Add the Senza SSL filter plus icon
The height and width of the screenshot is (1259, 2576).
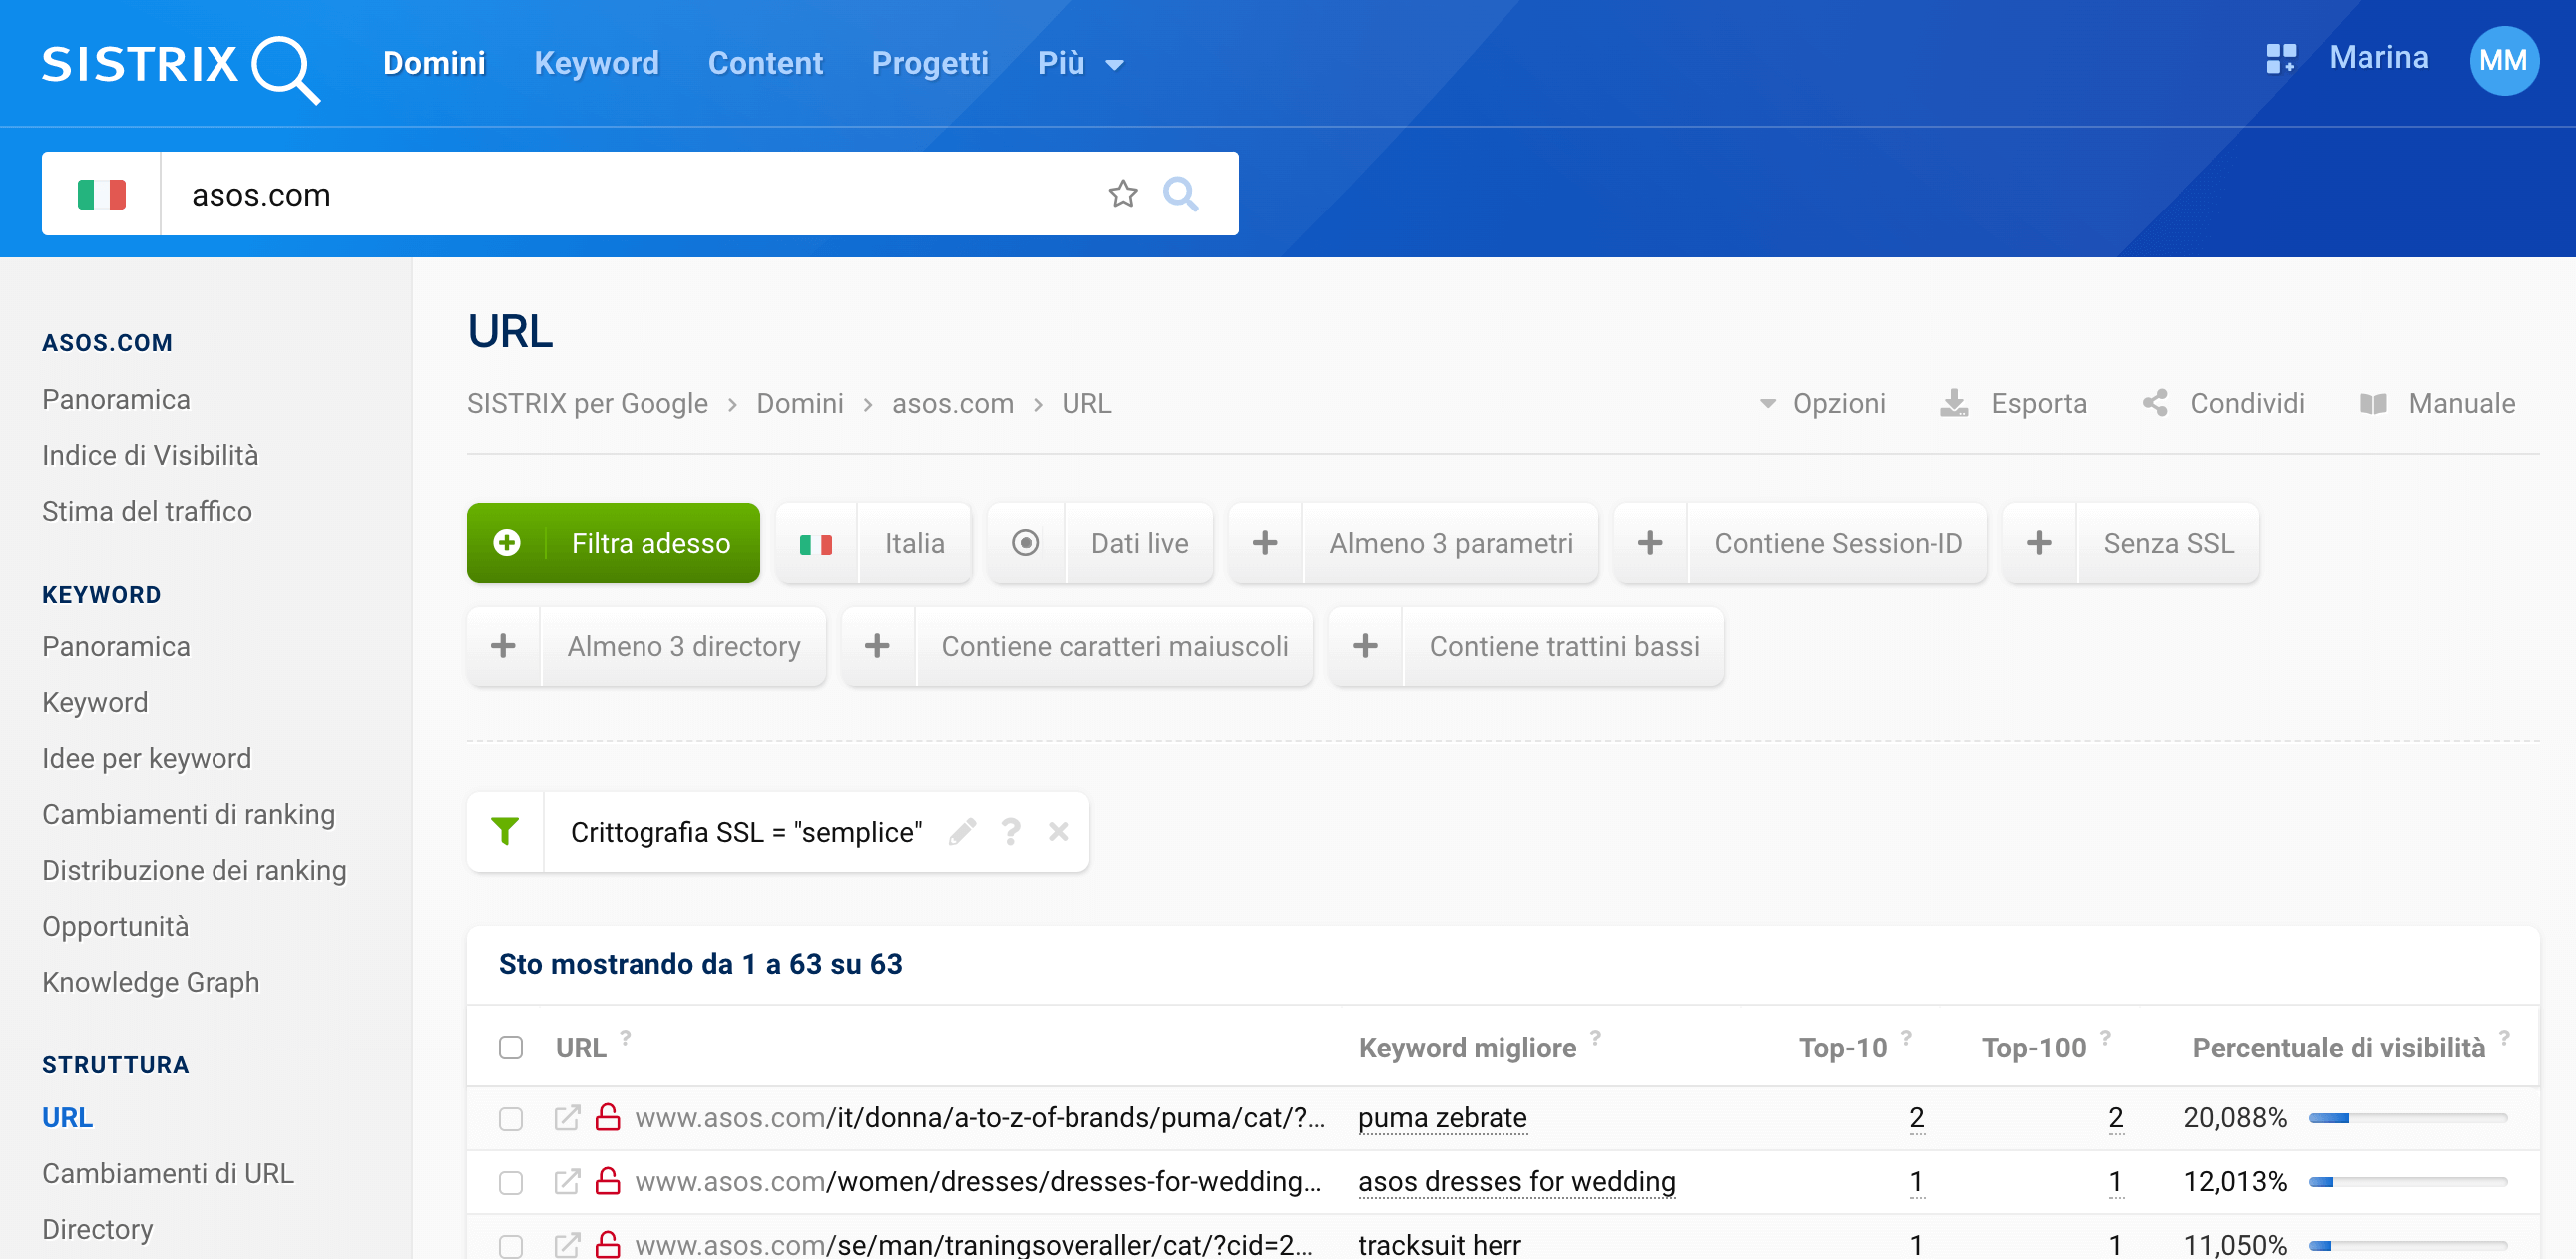(x=2039, y=542)
